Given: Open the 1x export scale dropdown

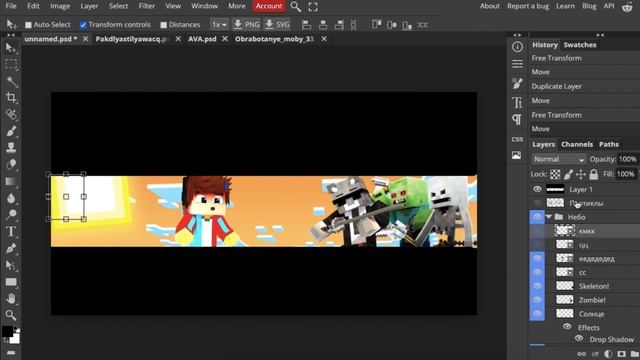Looking at the screenshot, I should [x=219, y=25].
